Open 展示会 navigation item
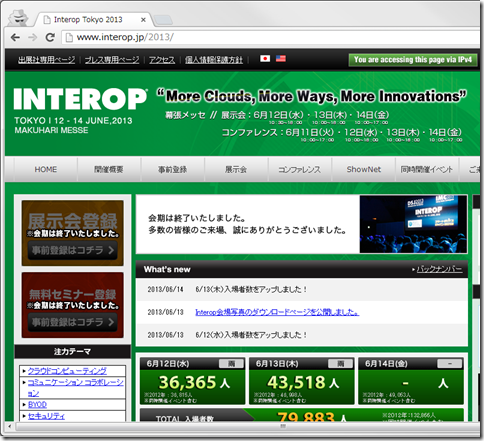This screenshot has height=441, width=484. [x=236, y=169]
